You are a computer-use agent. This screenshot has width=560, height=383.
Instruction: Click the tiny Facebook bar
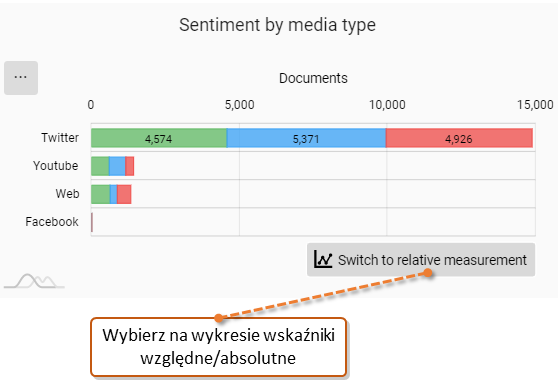point(92,222)
